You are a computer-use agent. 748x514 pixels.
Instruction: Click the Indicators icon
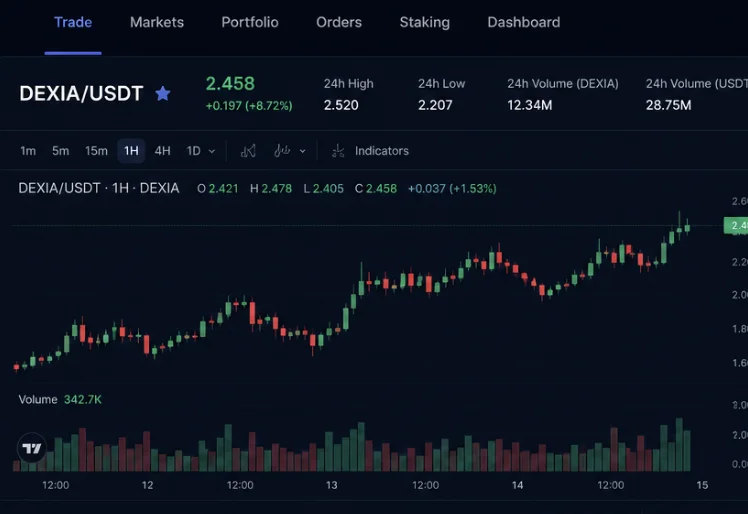pos(338,151)
